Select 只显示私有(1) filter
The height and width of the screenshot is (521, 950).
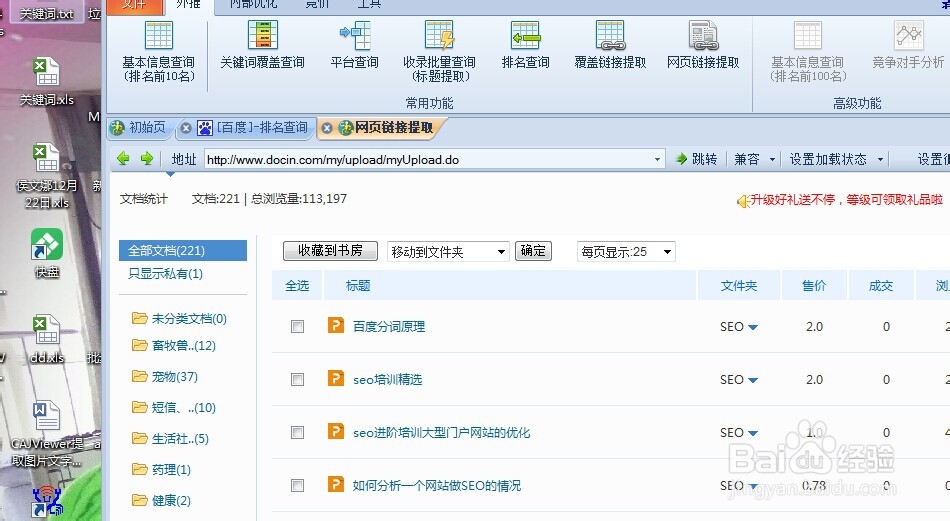tap(165, 274)
